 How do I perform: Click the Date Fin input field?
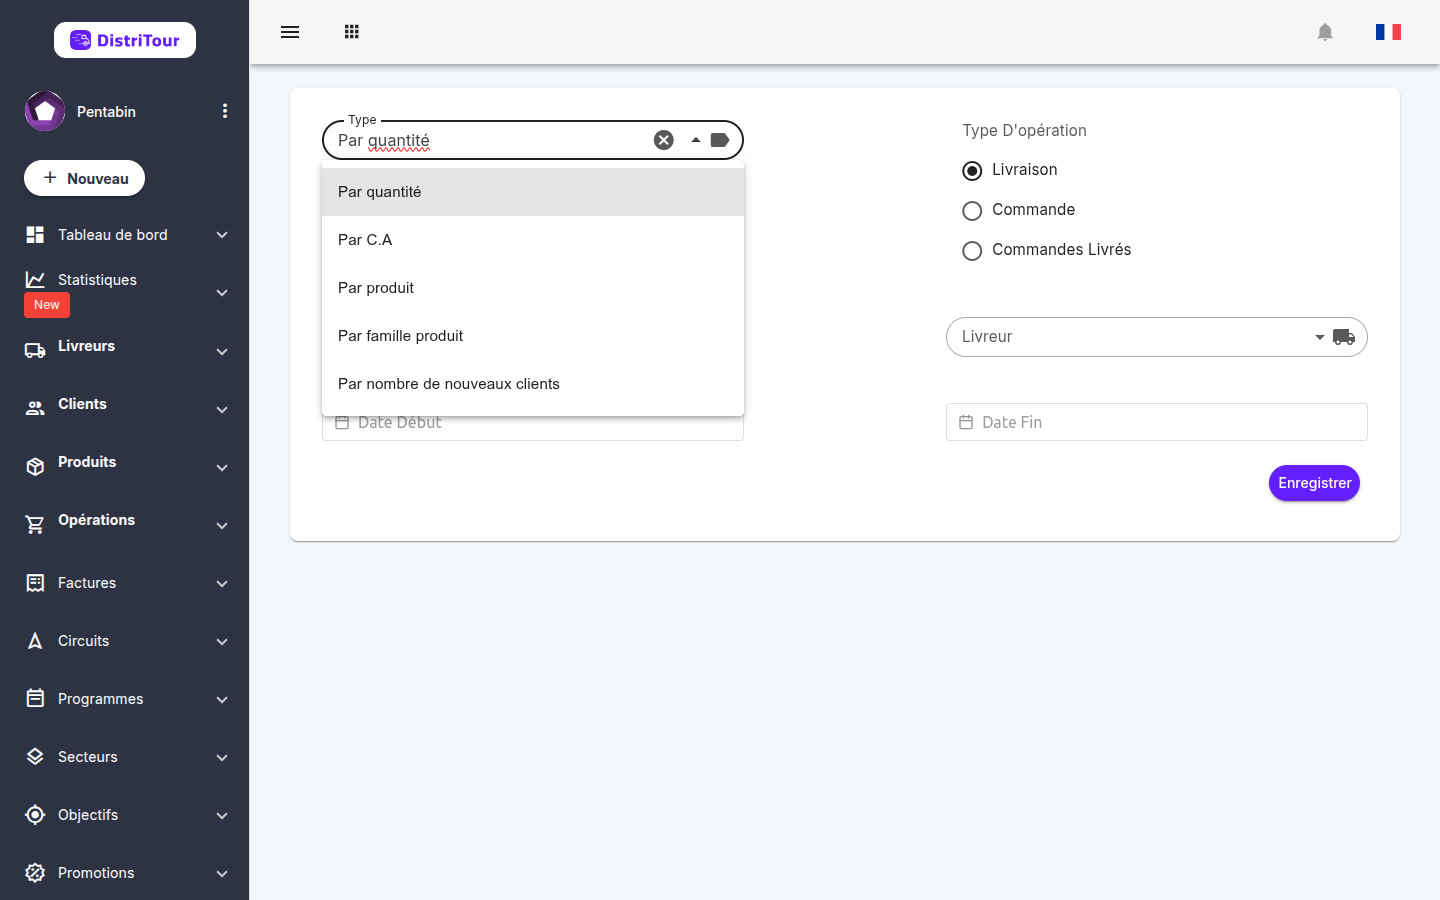click(x=1157, y=422)
